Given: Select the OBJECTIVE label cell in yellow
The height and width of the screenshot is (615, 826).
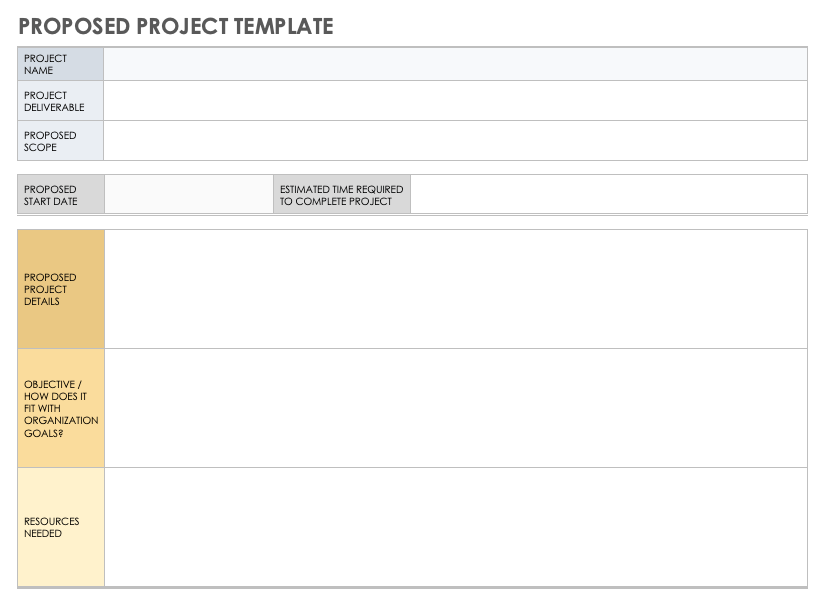Looking at the screenshot, I should [61, 408].
